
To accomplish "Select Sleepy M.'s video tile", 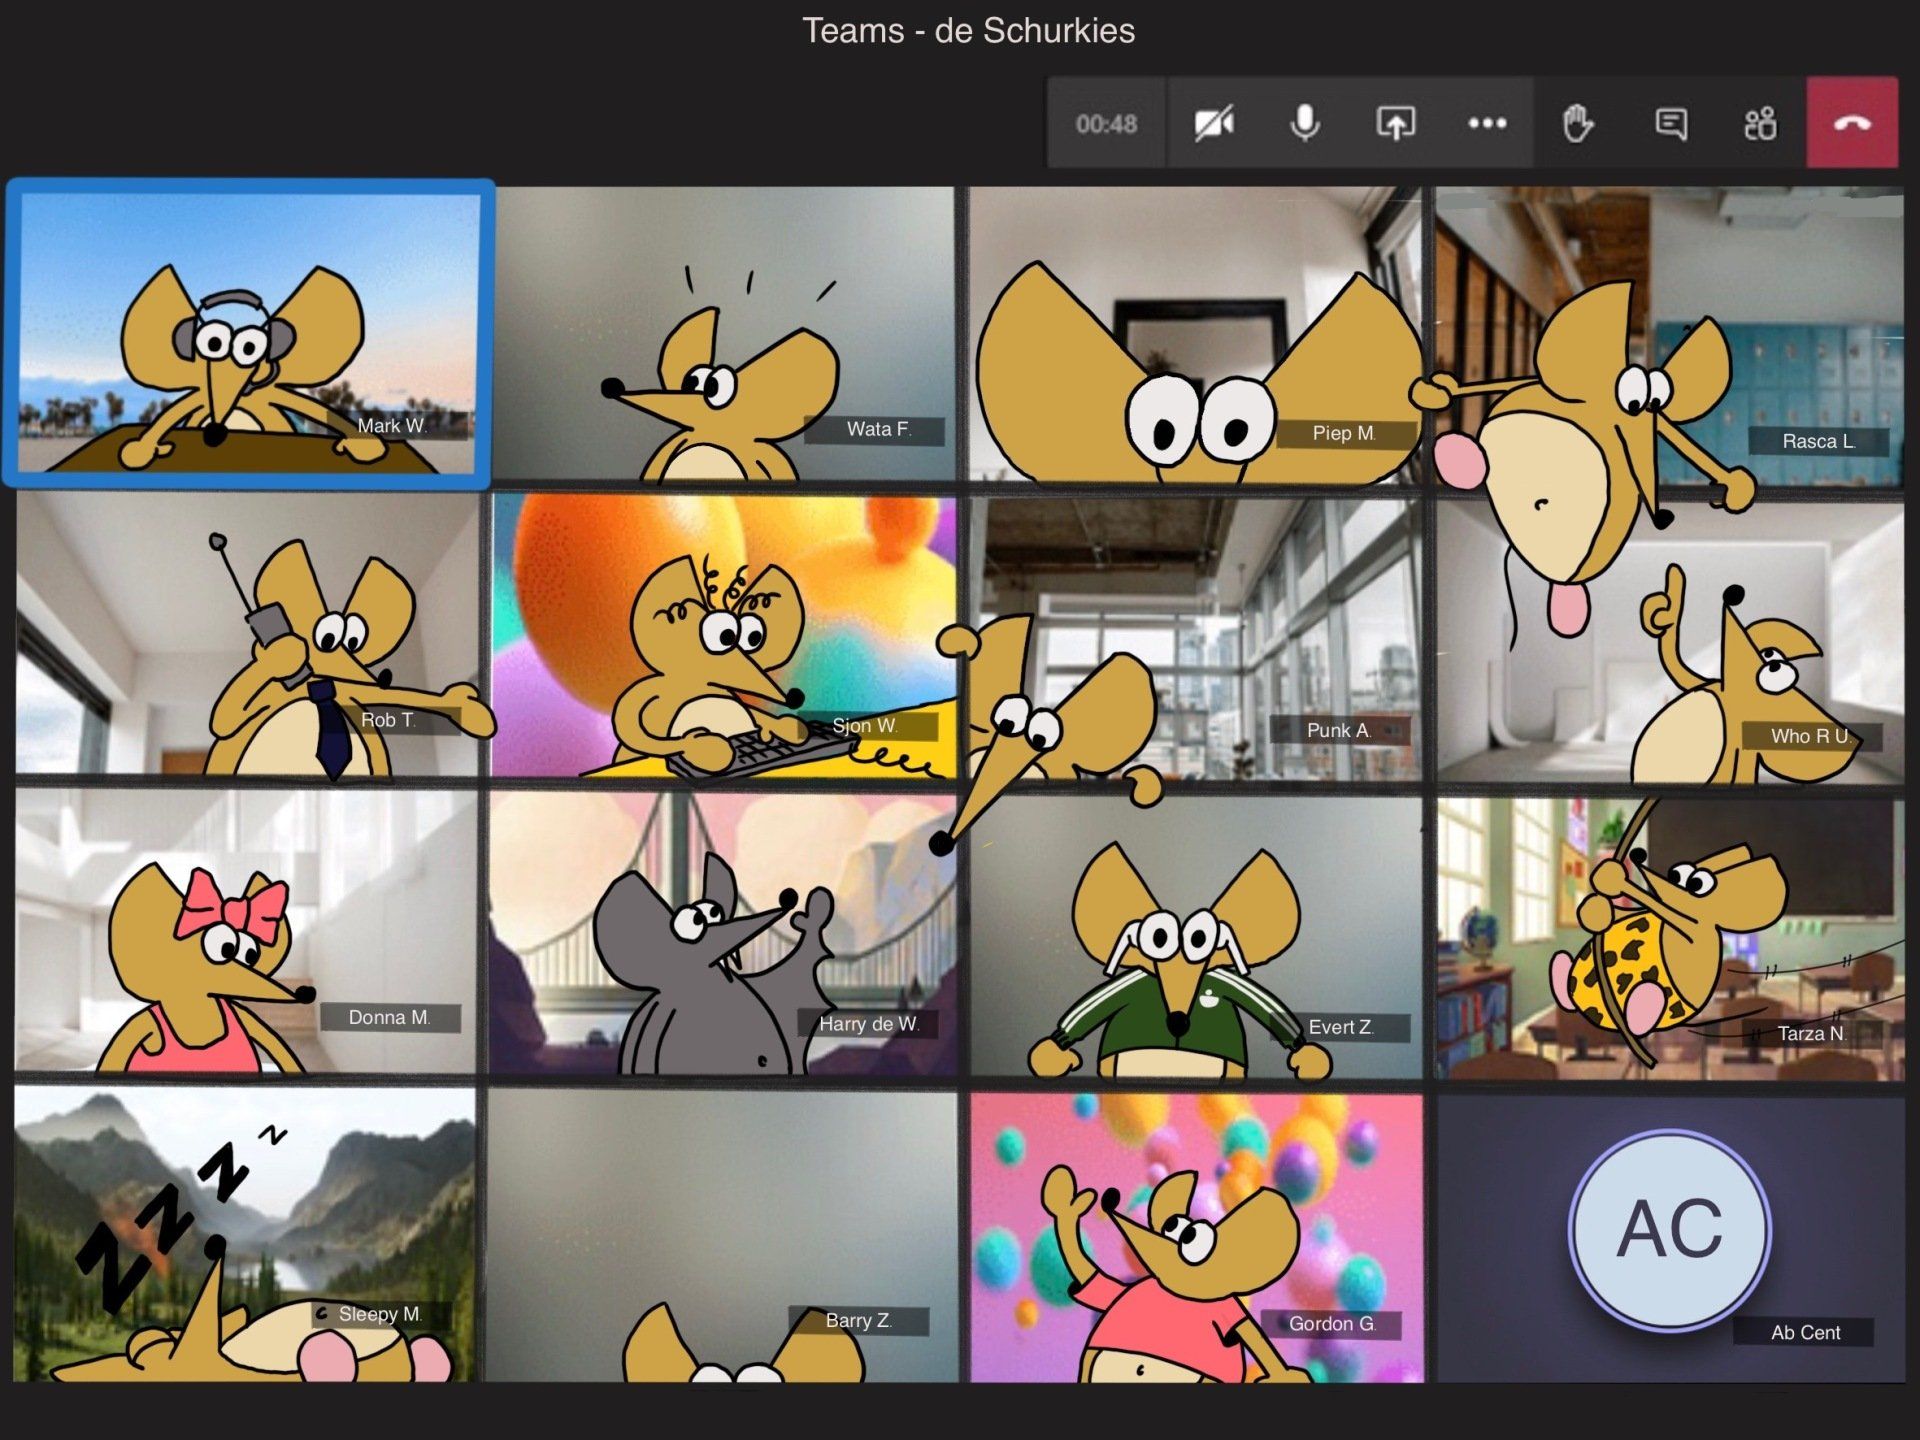I will 245,1235.
